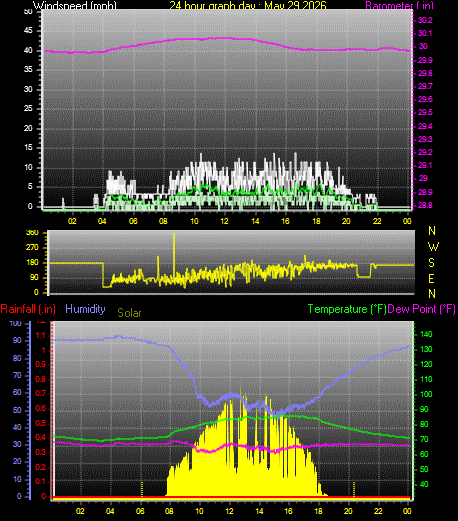Click the "12" hour label under the windspeed graph
This screenshot has height=521, width=458.
pyautogui.click(x=225, y=221)
